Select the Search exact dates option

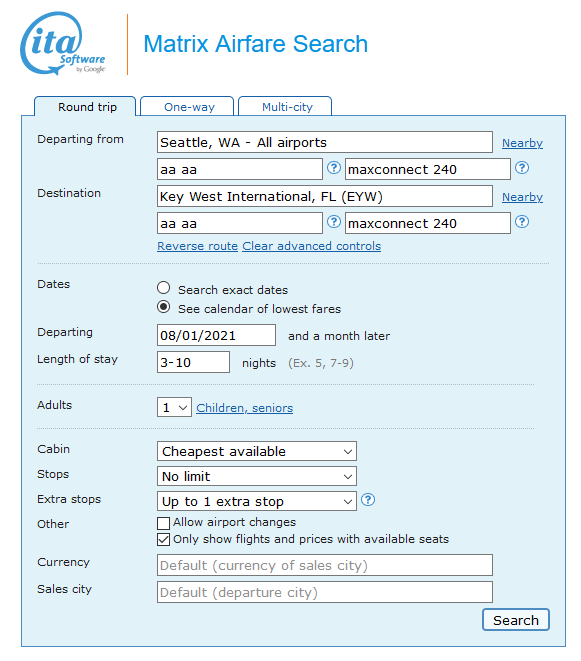[164, 288]
